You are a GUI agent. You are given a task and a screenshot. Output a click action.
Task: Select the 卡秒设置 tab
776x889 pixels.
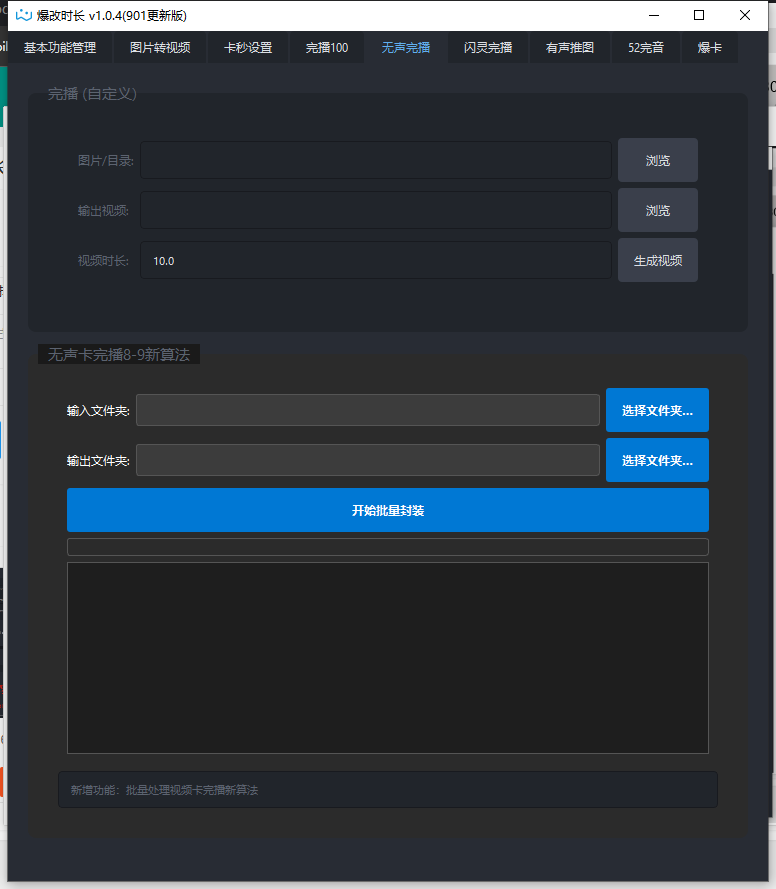(x=248, y=47)
